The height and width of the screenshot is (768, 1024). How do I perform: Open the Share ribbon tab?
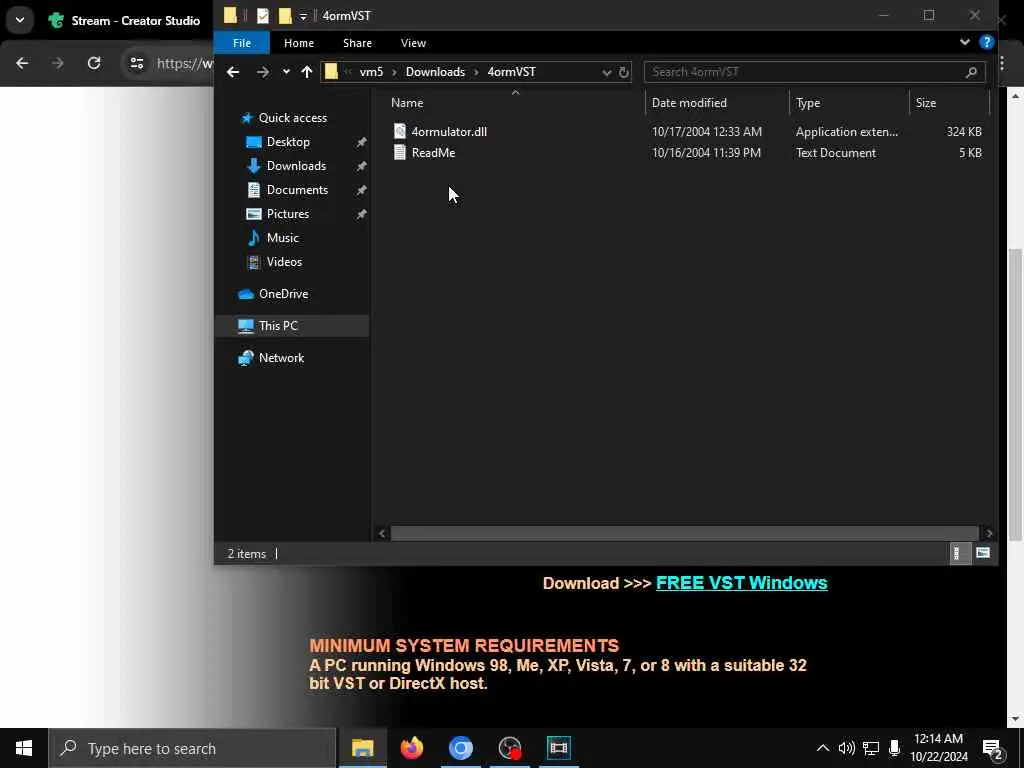357,43
